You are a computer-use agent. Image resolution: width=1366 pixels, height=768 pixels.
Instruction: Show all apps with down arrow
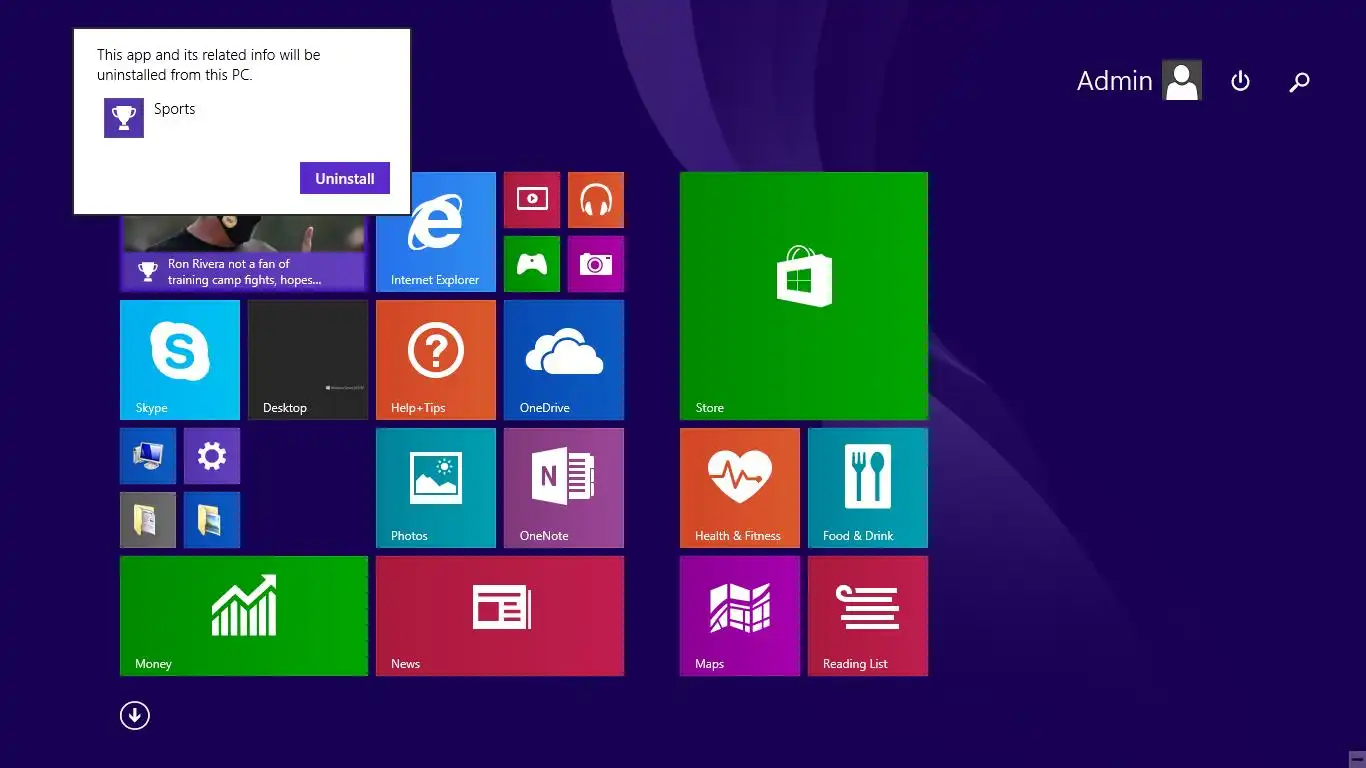(135, 715)
